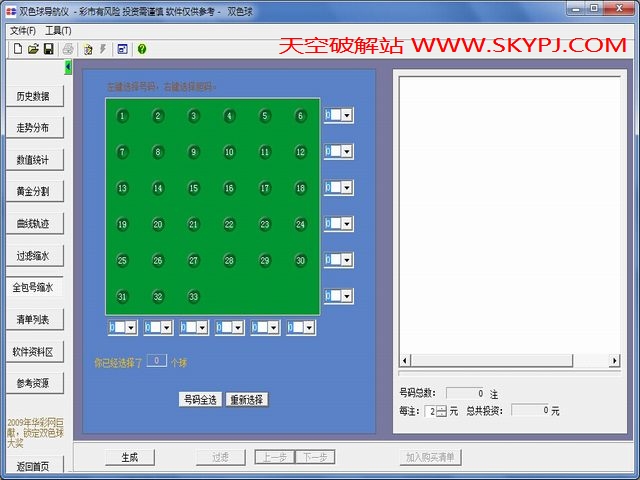Click the green Help question mark icon

point(142,48)
